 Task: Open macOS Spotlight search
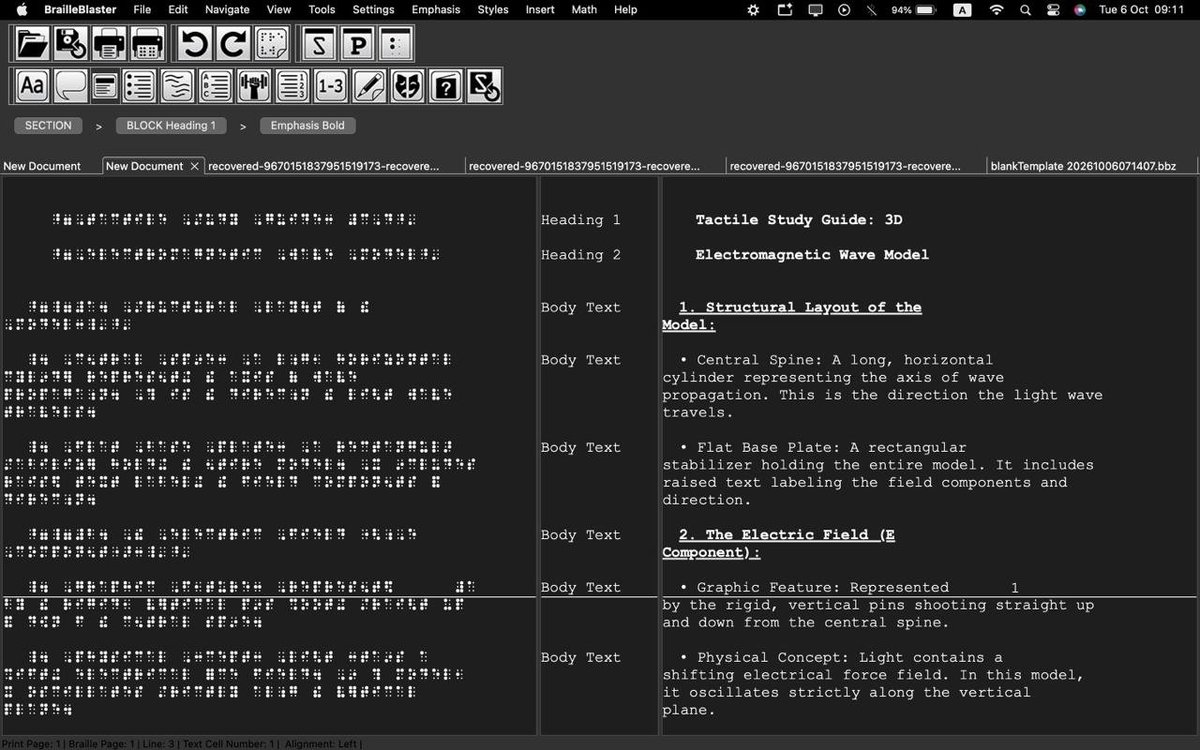pos(1025,10)
